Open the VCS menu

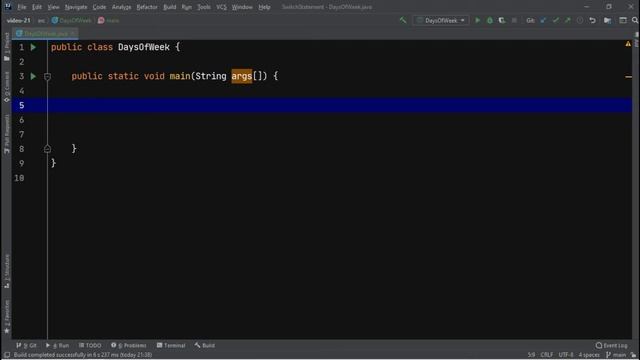pos(221,7)
